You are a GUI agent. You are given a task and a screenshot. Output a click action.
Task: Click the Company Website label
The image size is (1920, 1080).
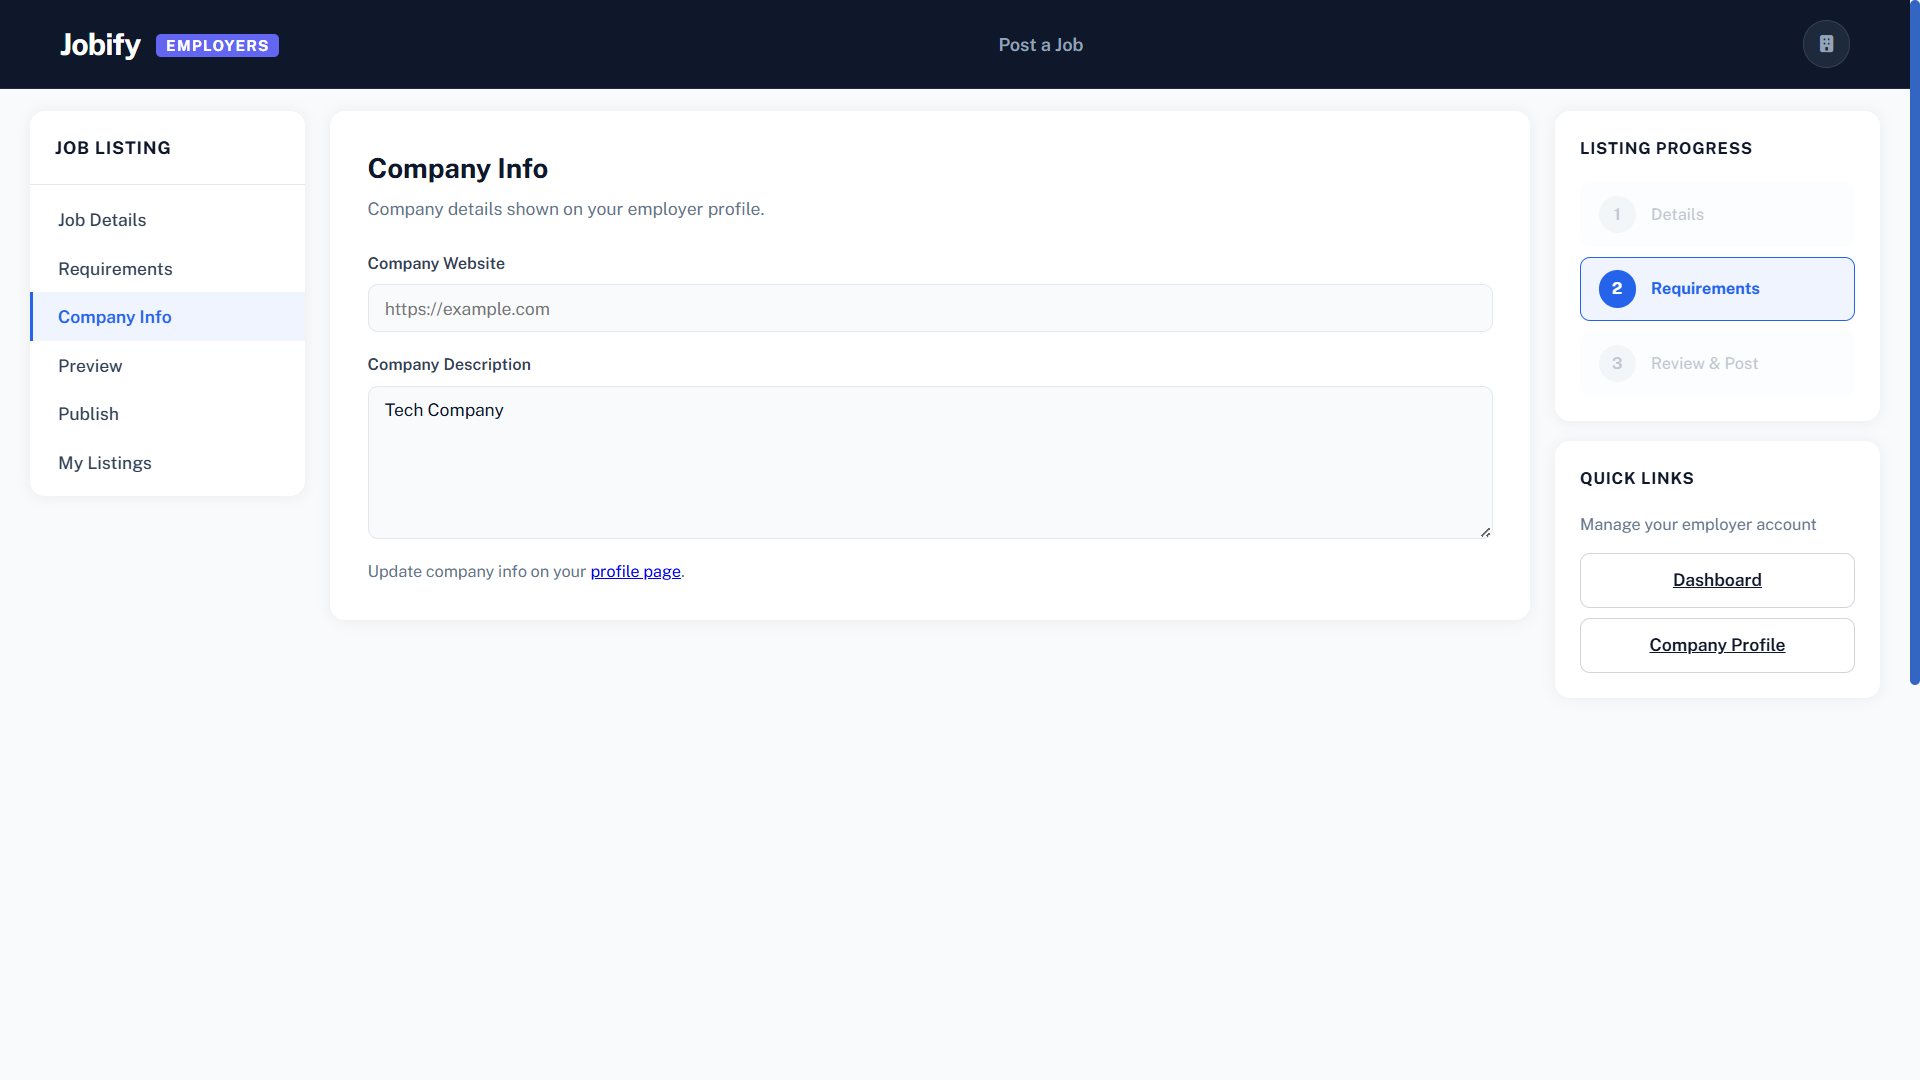tap(436, 264)
